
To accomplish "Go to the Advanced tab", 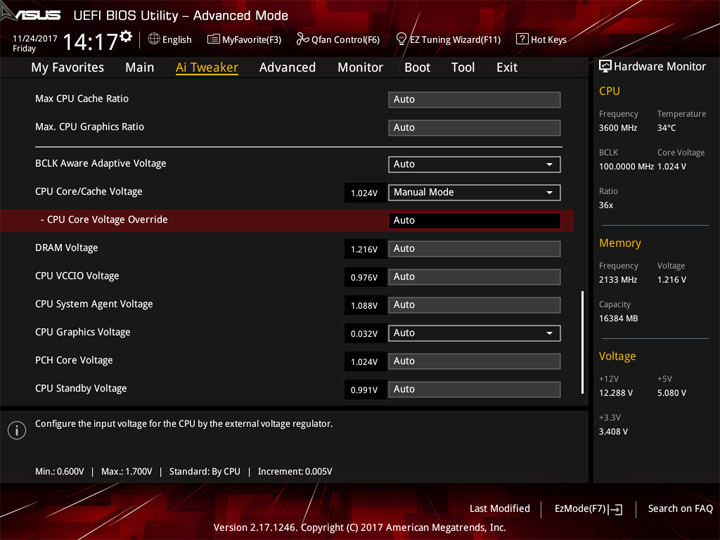I will [x=287, y=68].
